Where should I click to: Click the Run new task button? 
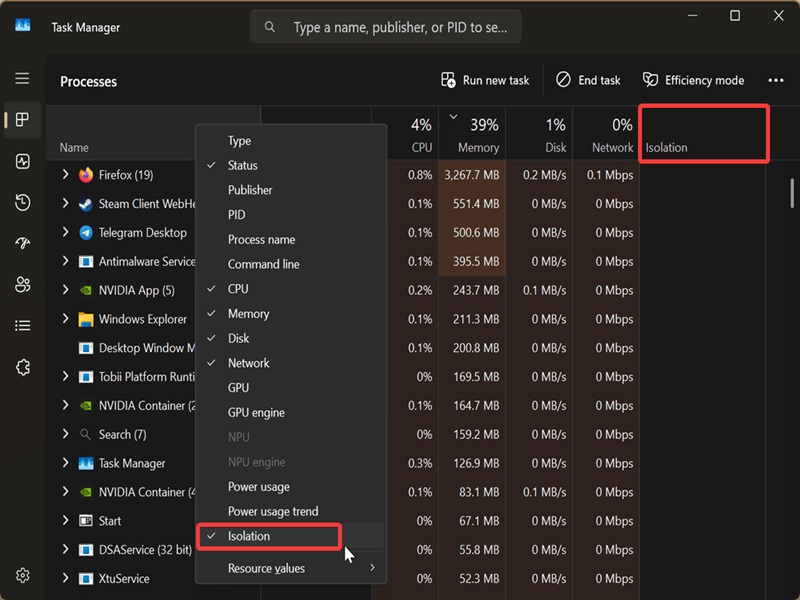(485, 80)
